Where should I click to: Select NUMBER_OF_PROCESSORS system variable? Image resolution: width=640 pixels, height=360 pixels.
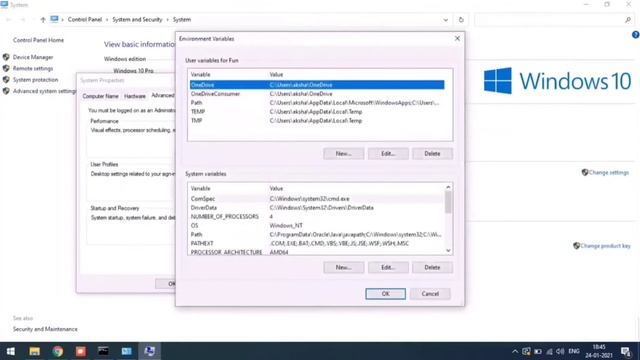pos(317,217)
